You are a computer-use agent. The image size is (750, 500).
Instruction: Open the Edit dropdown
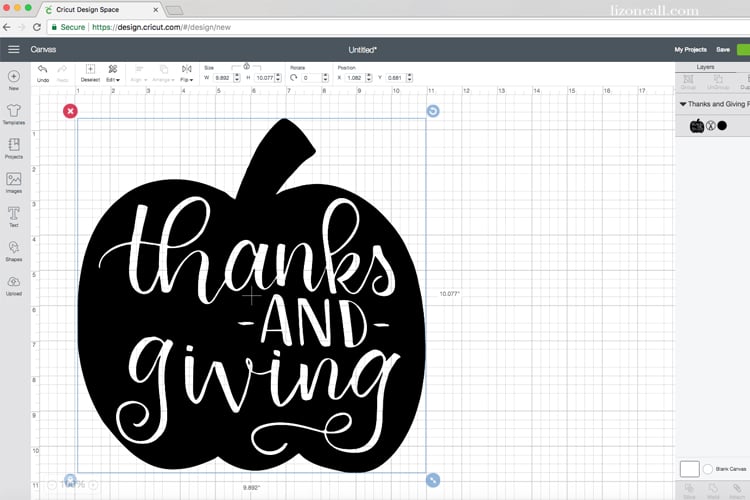point(113,73)
